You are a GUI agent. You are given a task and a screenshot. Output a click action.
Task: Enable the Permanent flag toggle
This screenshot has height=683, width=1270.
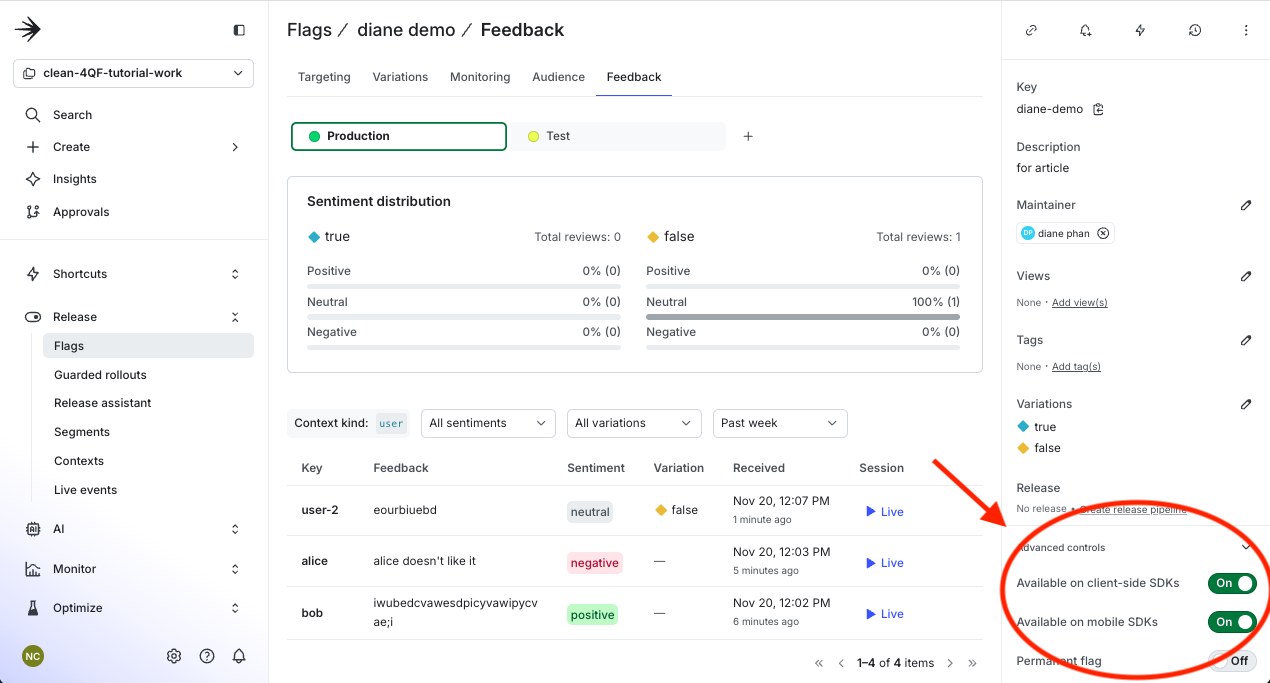coord(1237,660)
